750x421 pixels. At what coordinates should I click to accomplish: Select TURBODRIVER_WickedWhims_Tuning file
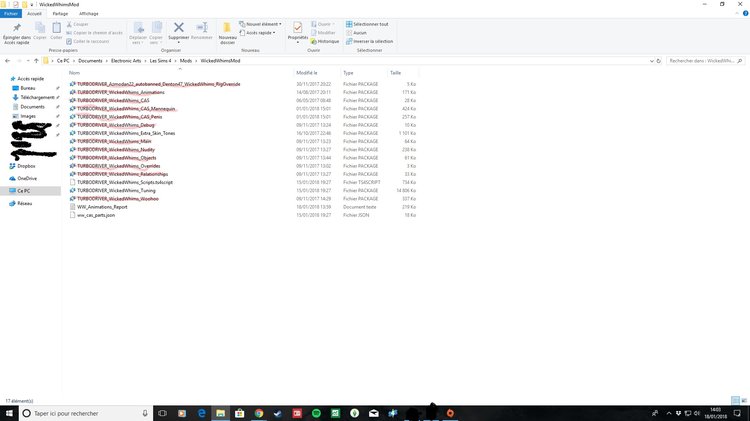[x=116, y=190]
